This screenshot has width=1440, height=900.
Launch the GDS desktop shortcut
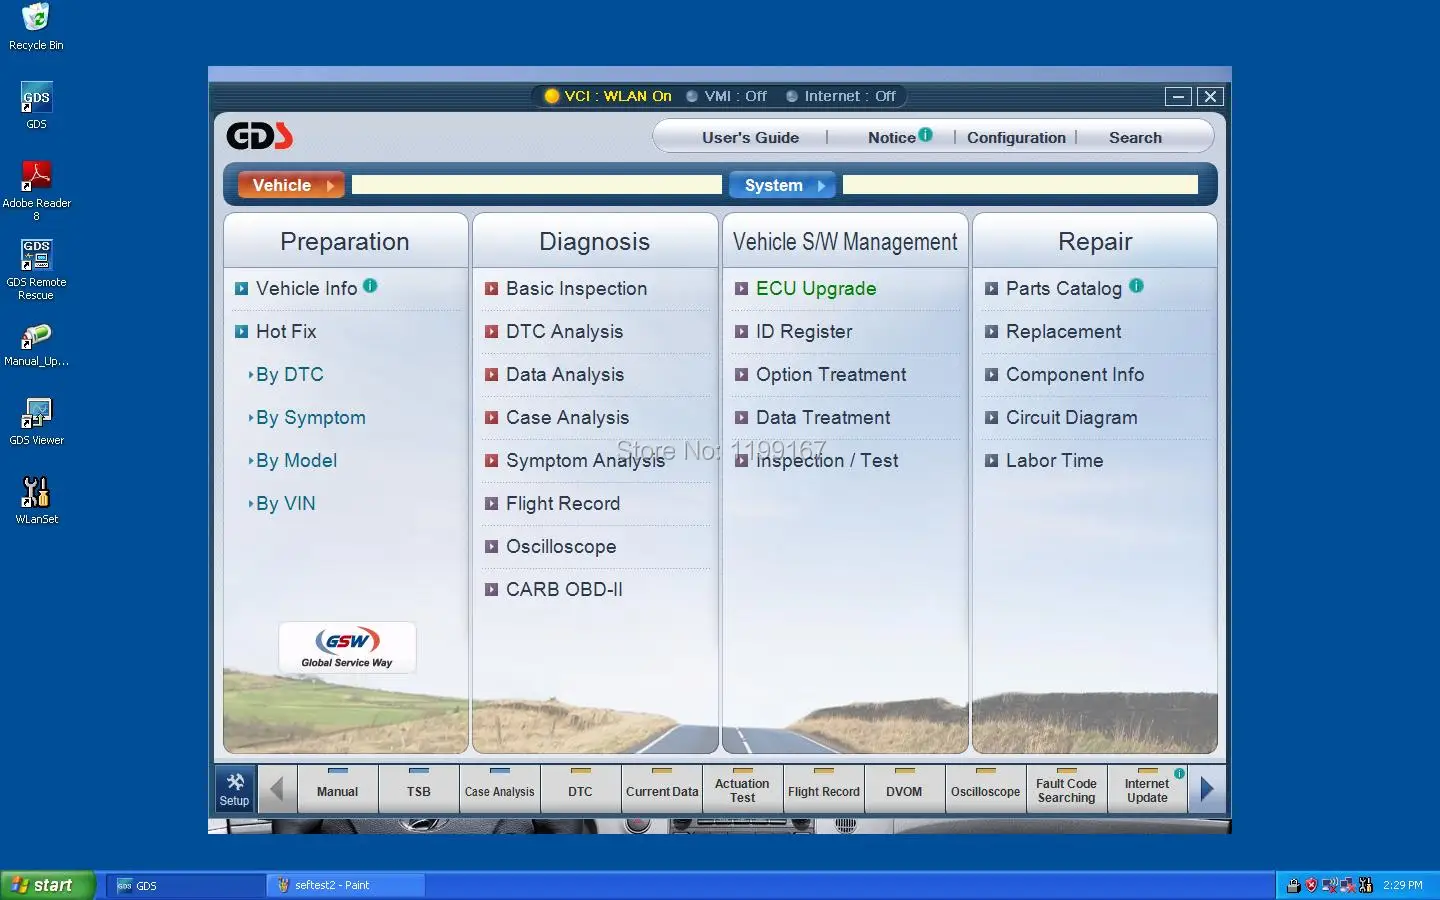36,105
